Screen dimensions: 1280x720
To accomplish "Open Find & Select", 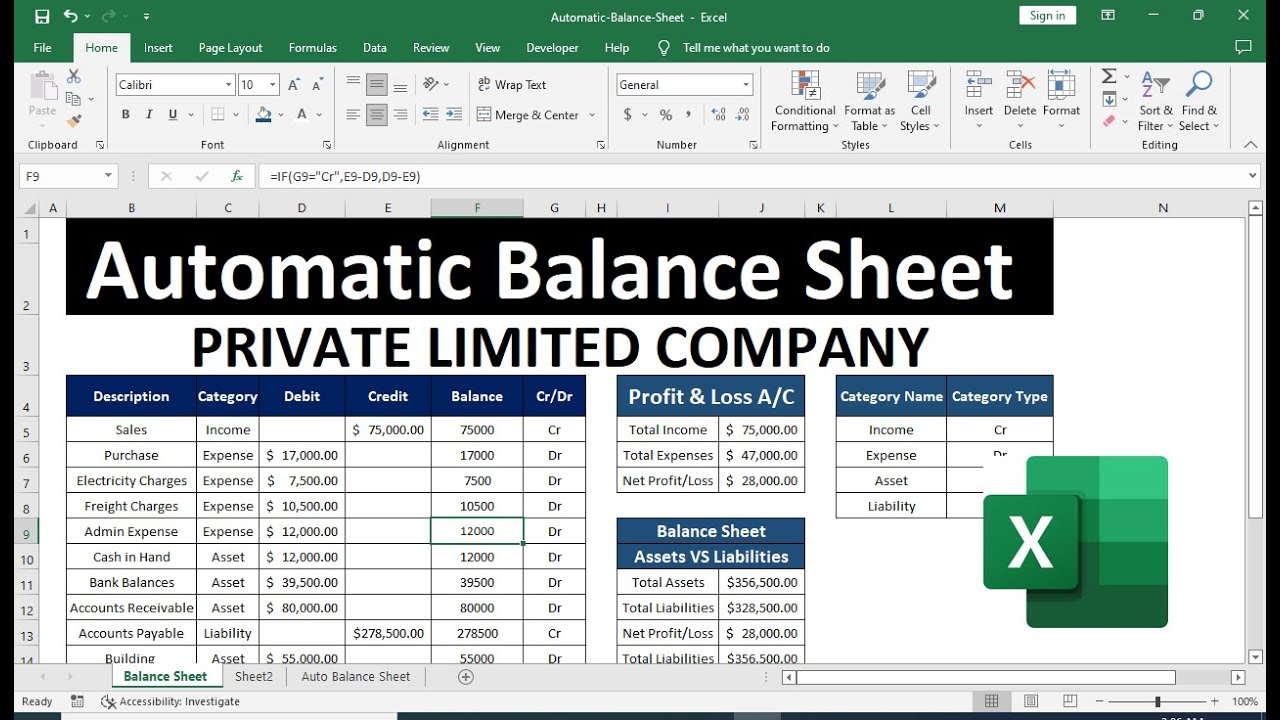I will point(1199,101).
